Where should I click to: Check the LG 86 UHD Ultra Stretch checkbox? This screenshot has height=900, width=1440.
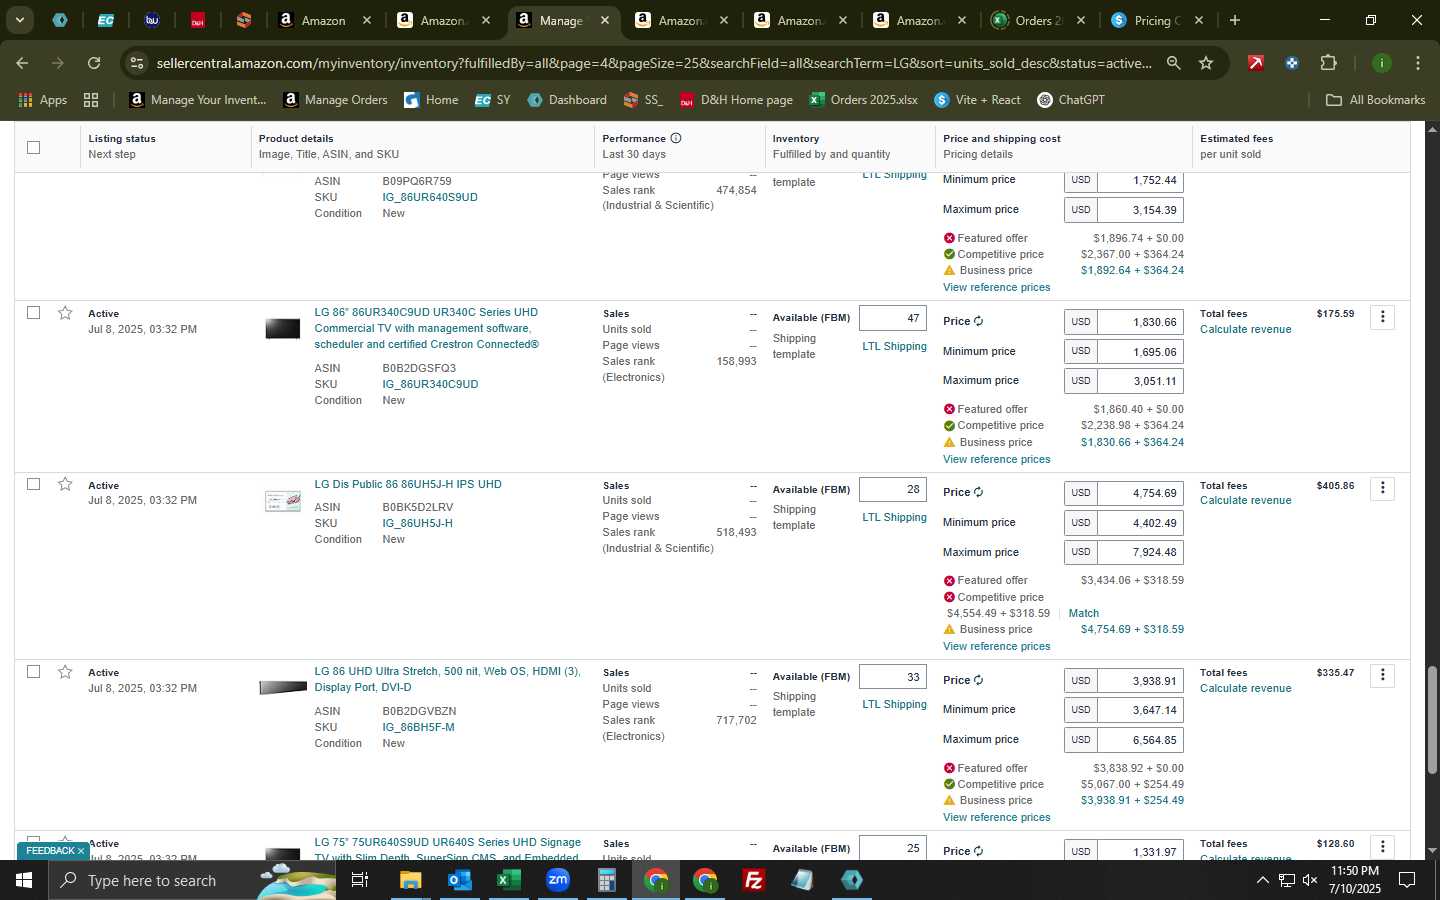point(33,672)
